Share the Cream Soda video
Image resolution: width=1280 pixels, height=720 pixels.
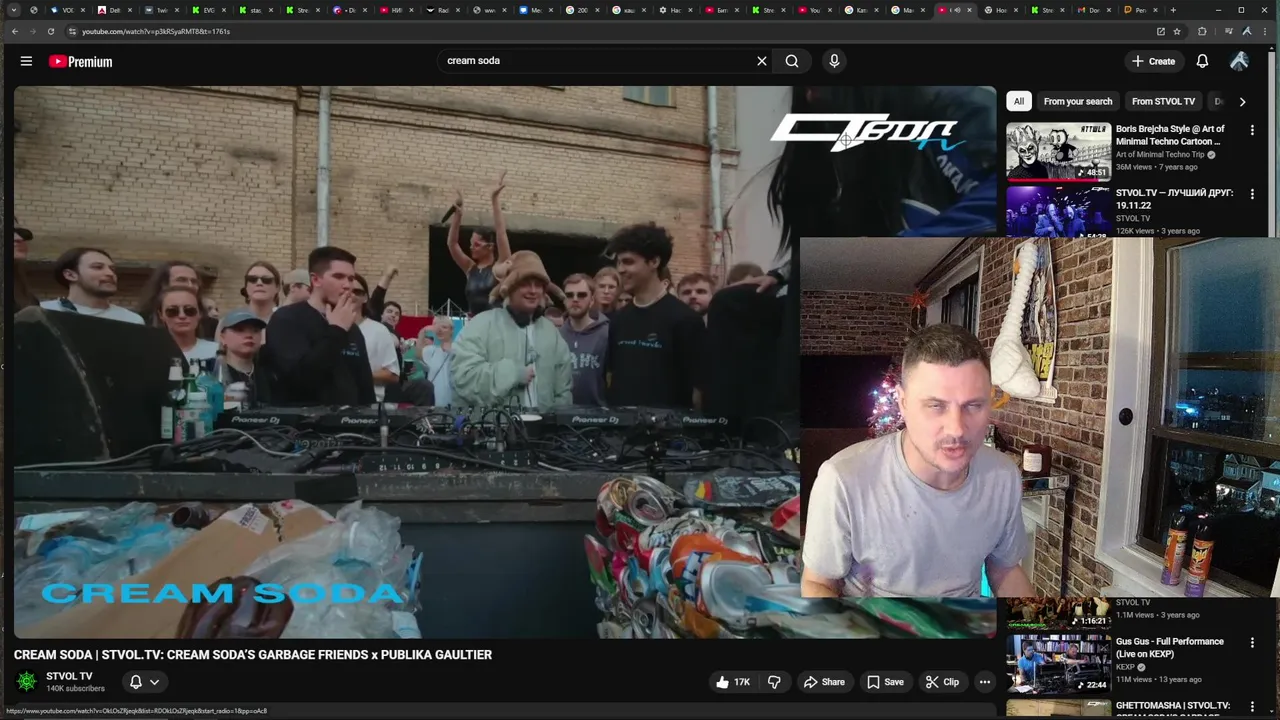pyautogui.click(x=824, y=682)
